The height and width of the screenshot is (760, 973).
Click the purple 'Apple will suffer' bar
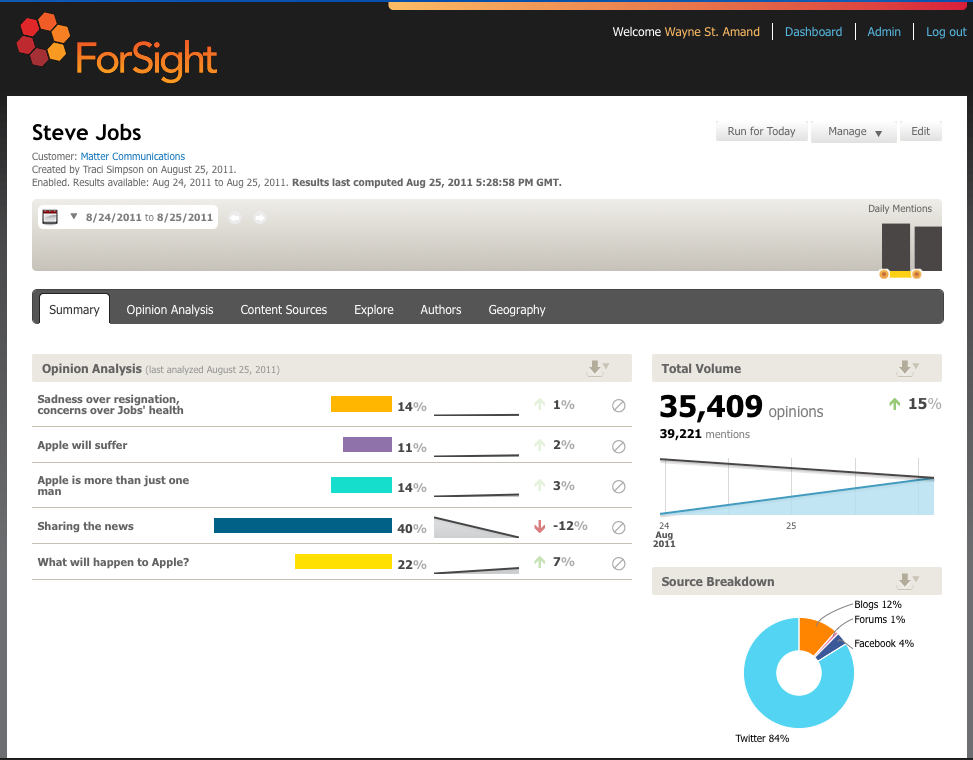tap(367, 444)
